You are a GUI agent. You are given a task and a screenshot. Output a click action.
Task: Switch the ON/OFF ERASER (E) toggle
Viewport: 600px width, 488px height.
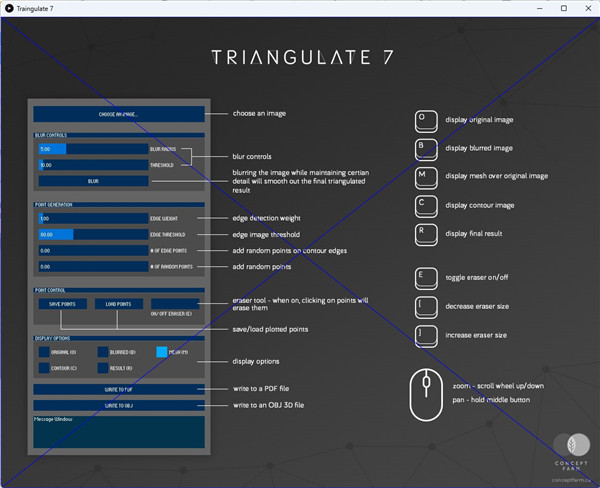[x=175, y=304]
